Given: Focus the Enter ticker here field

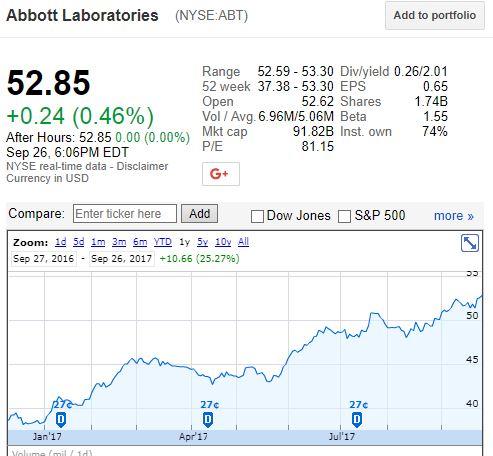Looking at the screenshot, I should coord(125,214).
